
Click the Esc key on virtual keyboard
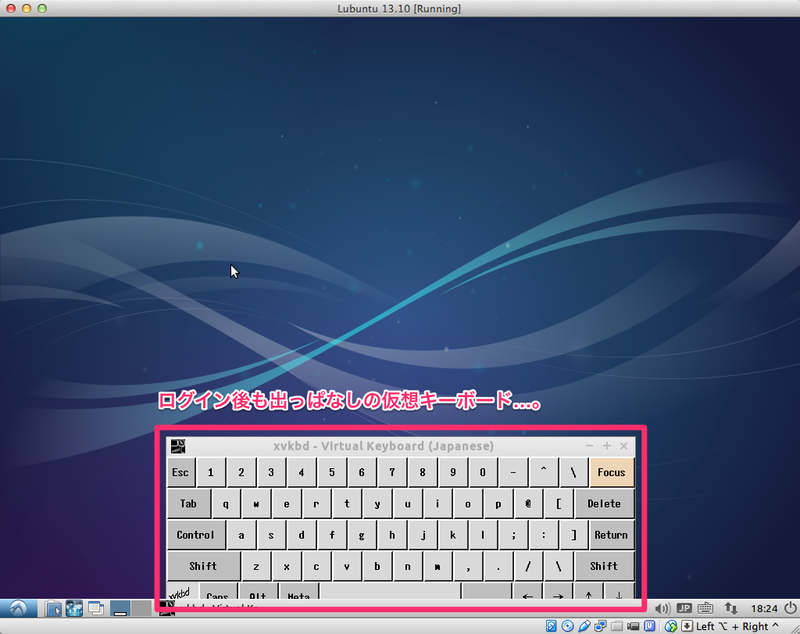tap(181, 472)
